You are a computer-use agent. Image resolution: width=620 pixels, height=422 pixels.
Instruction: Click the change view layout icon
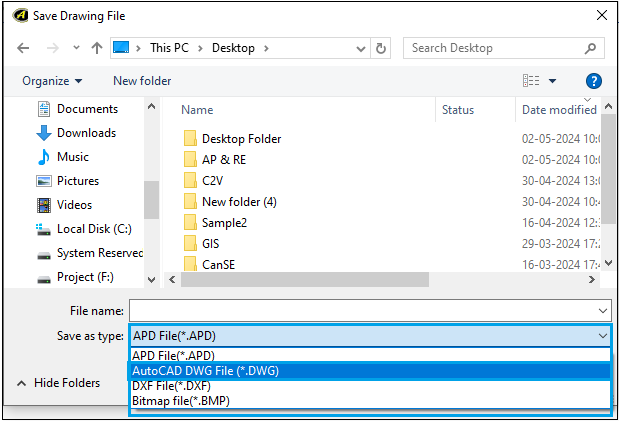pyautogui.click(x=531, y=81)
